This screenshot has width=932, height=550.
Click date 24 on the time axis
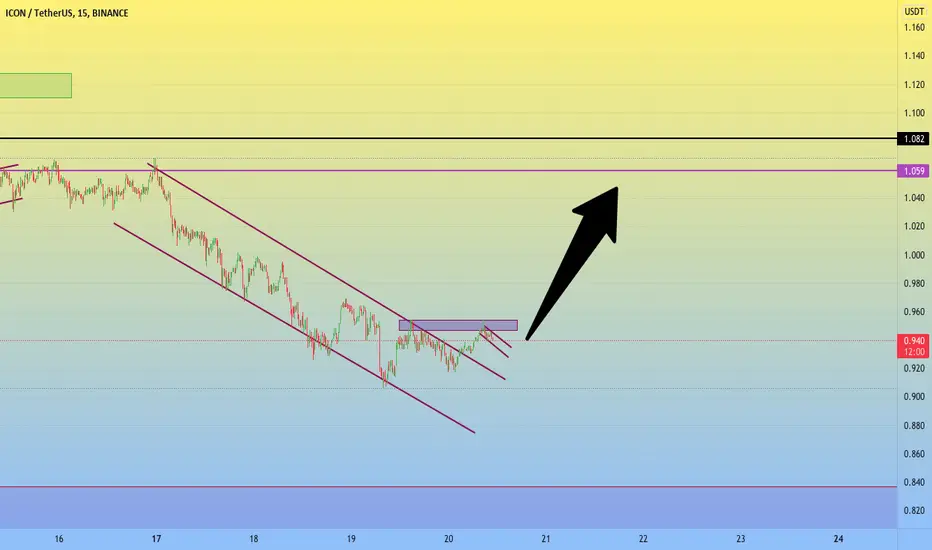pyautogui.click(x=838, y=539)
